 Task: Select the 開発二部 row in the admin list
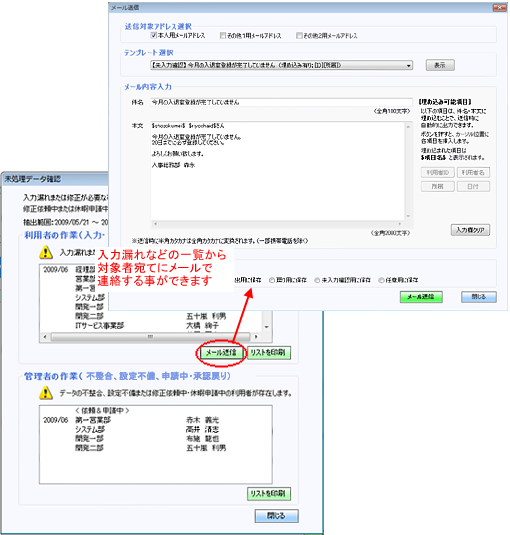[x=89, y=448]
